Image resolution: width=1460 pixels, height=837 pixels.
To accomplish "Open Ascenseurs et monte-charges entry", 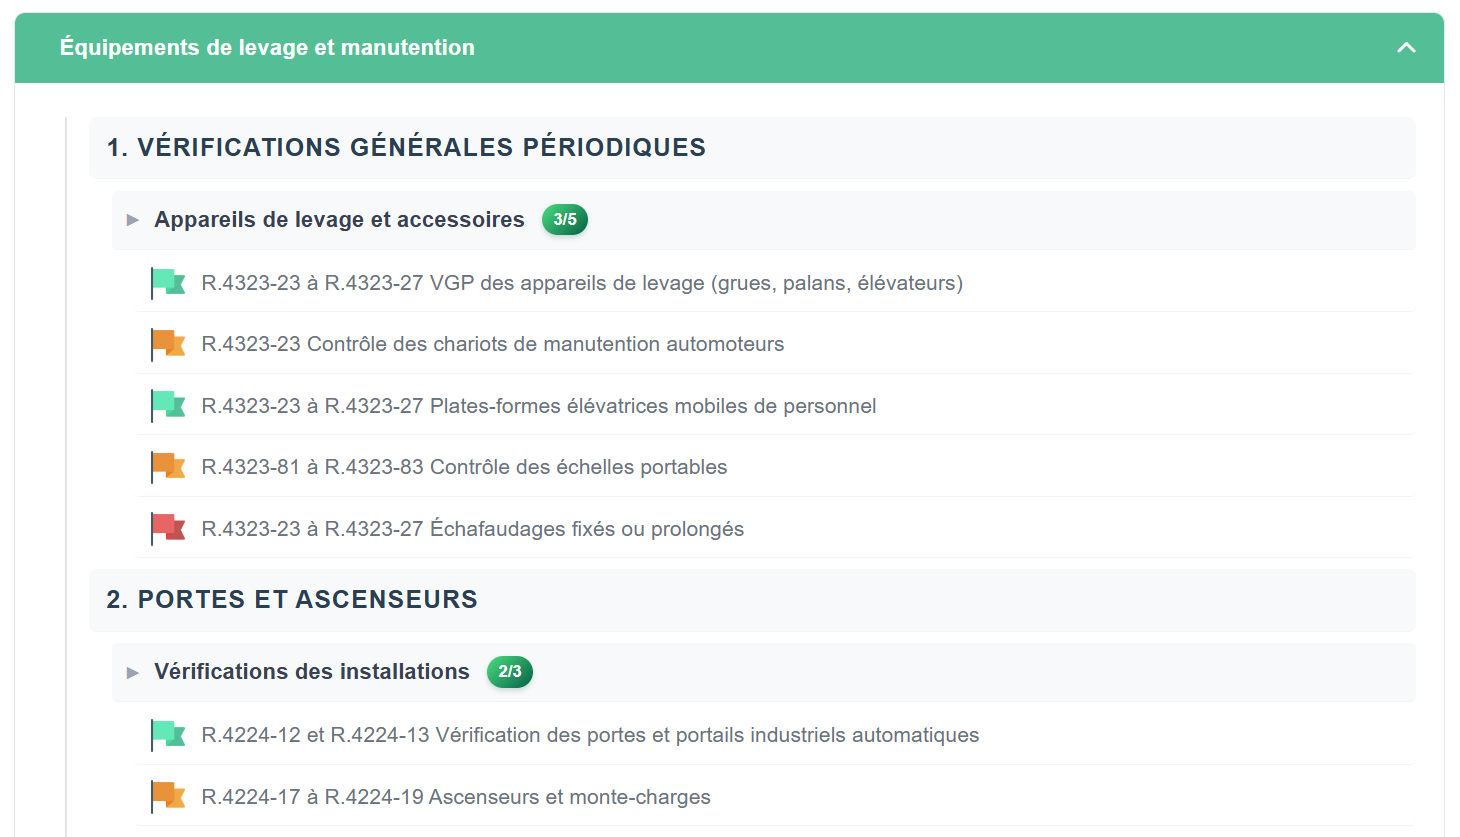I will pyautogui.click(x=456, y=797).
